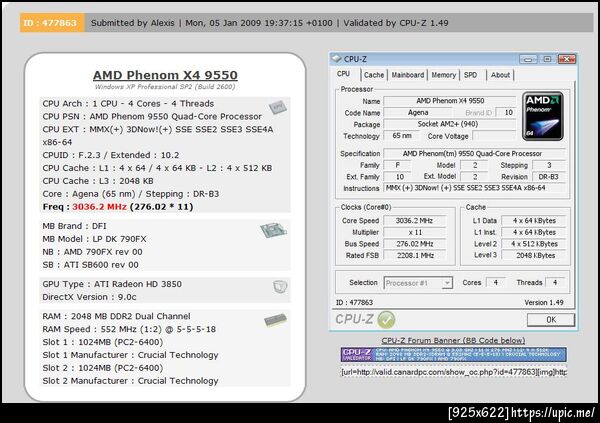Click the Threads count field
Screen dimensions: 600x423
pyautogui.click(x=555, y=283)
